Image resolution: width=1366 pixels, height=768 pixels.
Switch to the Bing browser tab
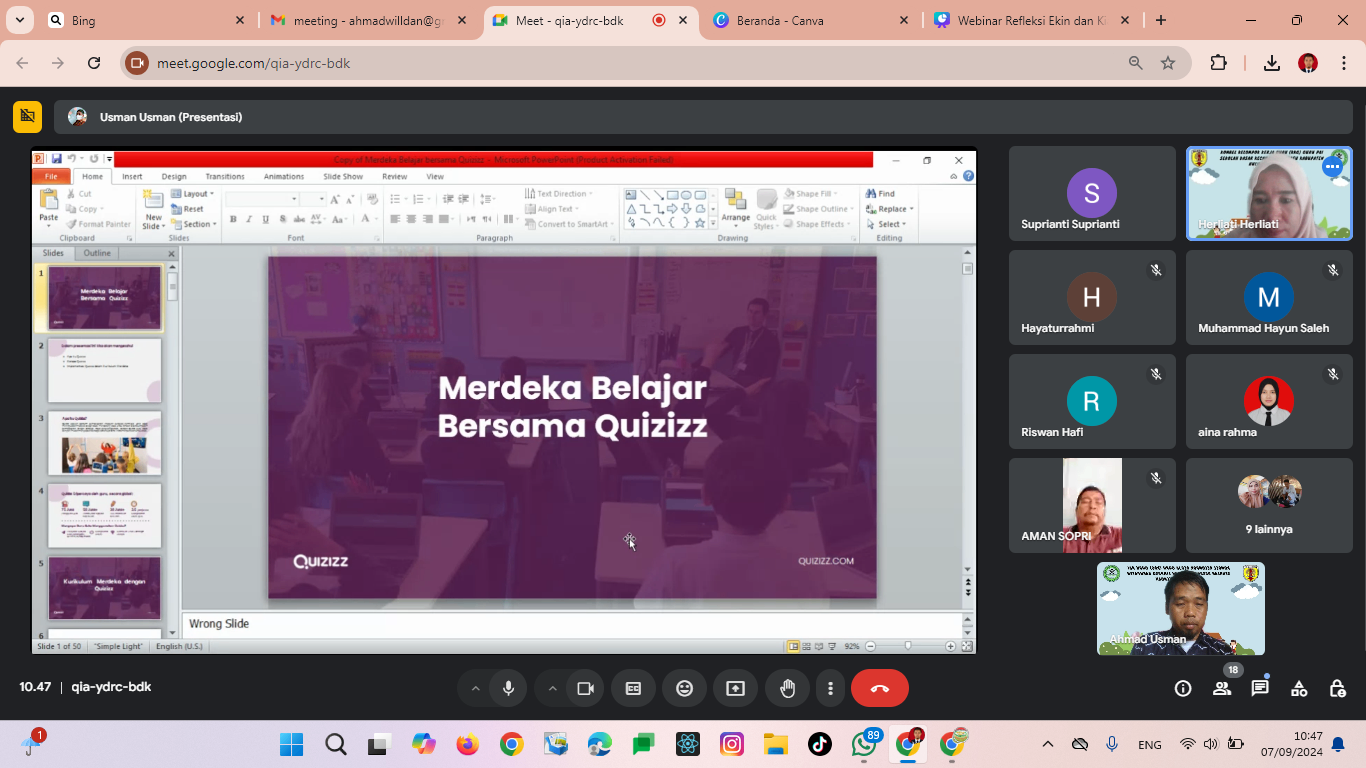(x=146, y=20)
